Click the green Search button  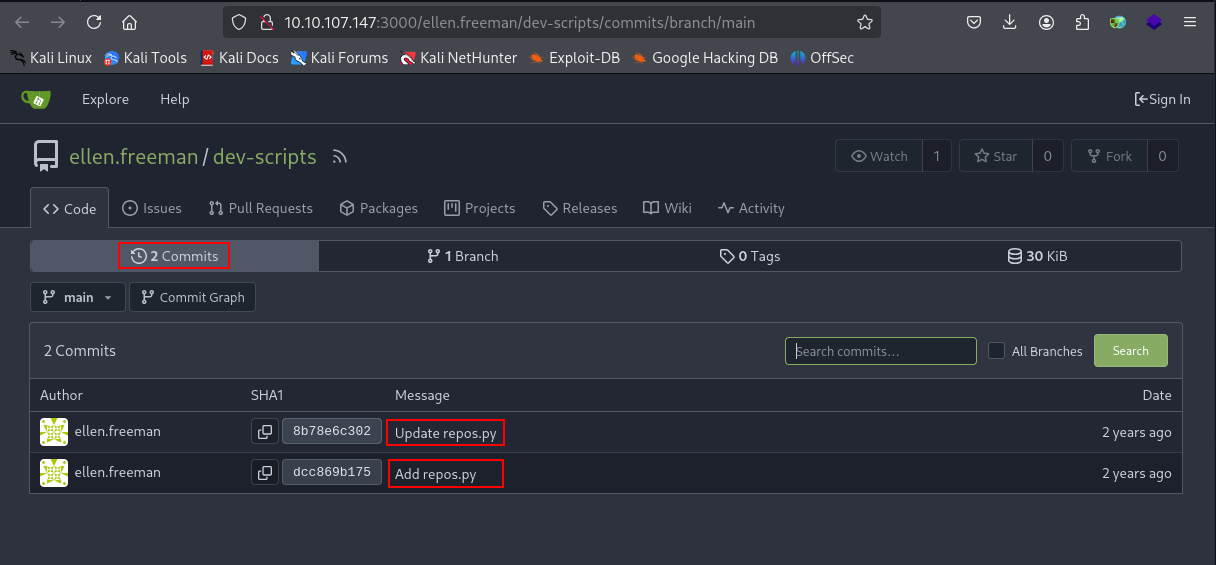(x=1130, y=350)
